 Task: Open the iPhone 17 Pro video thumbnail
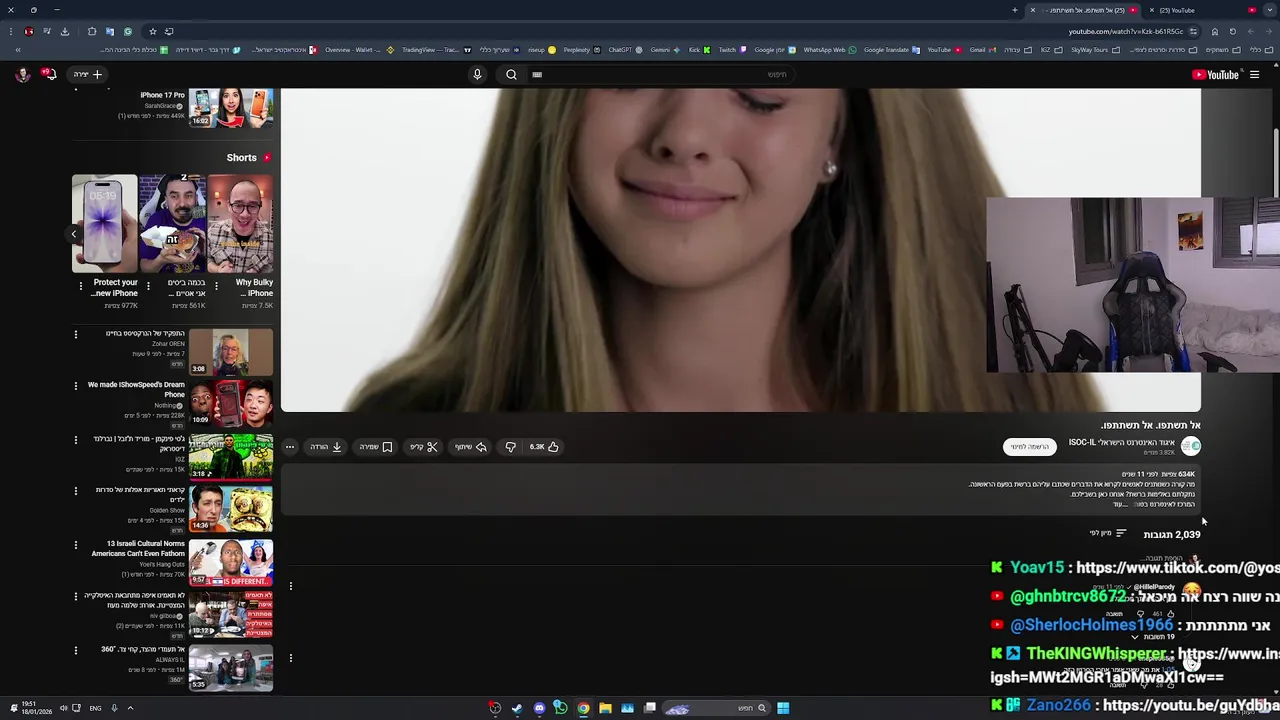point(231,108)
